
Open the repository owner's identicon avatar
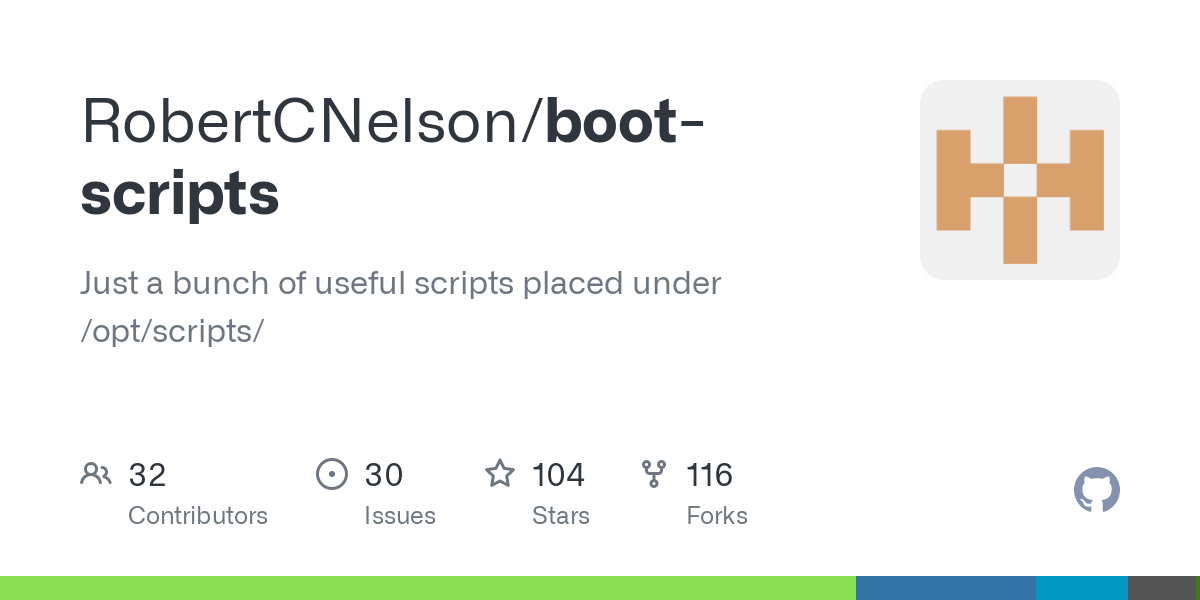pos(1020,180)
